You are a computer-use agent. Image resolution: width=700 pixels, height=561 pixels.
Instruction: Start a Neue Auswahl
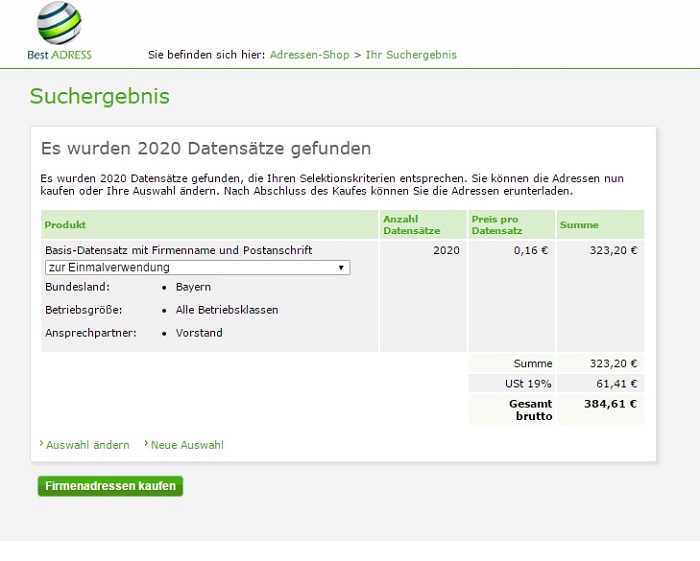click(x=187, y=445)
